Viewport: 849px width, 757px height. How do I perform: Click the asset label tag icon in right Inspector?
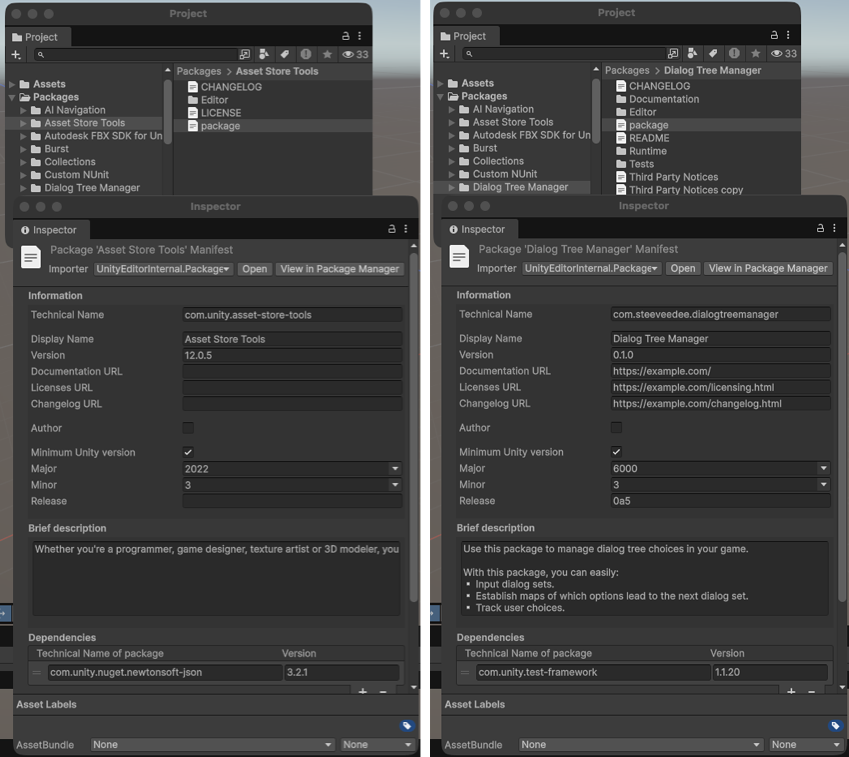tap(835, 725)
